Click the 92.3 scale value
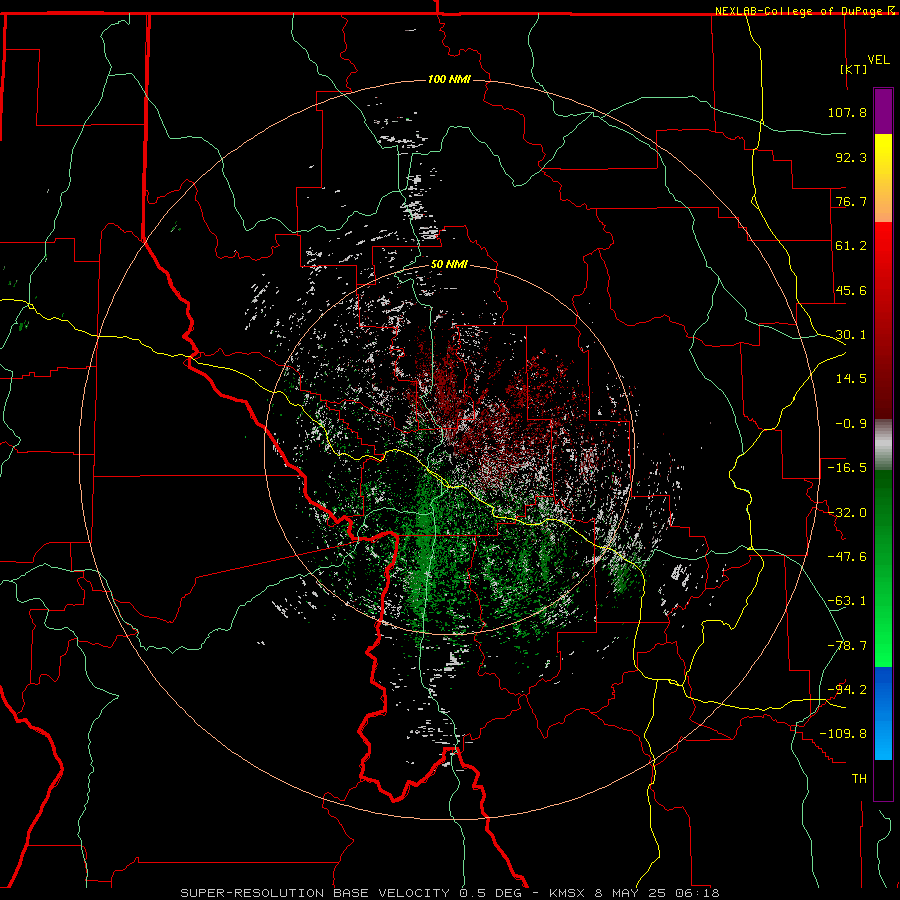Image resolution: width=900 pixels, height=900 pixels. point(851,157)
